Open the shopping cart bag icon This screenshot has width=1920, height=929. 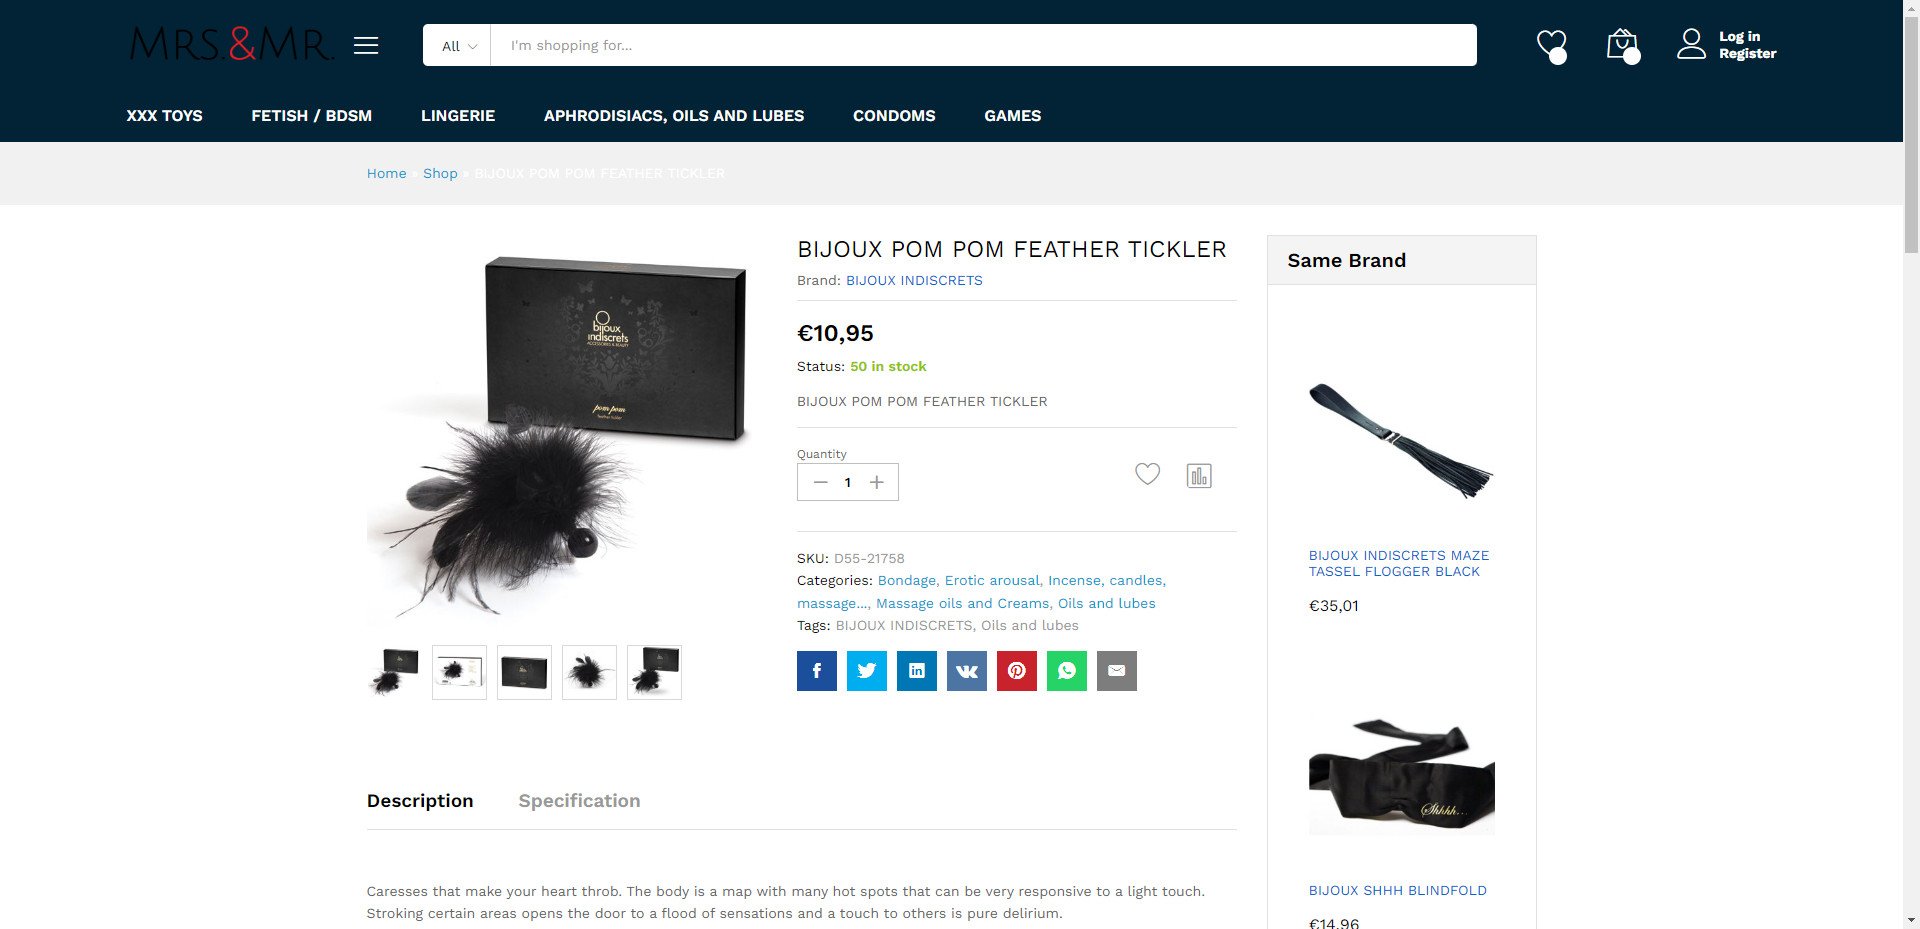point(1622,45)
